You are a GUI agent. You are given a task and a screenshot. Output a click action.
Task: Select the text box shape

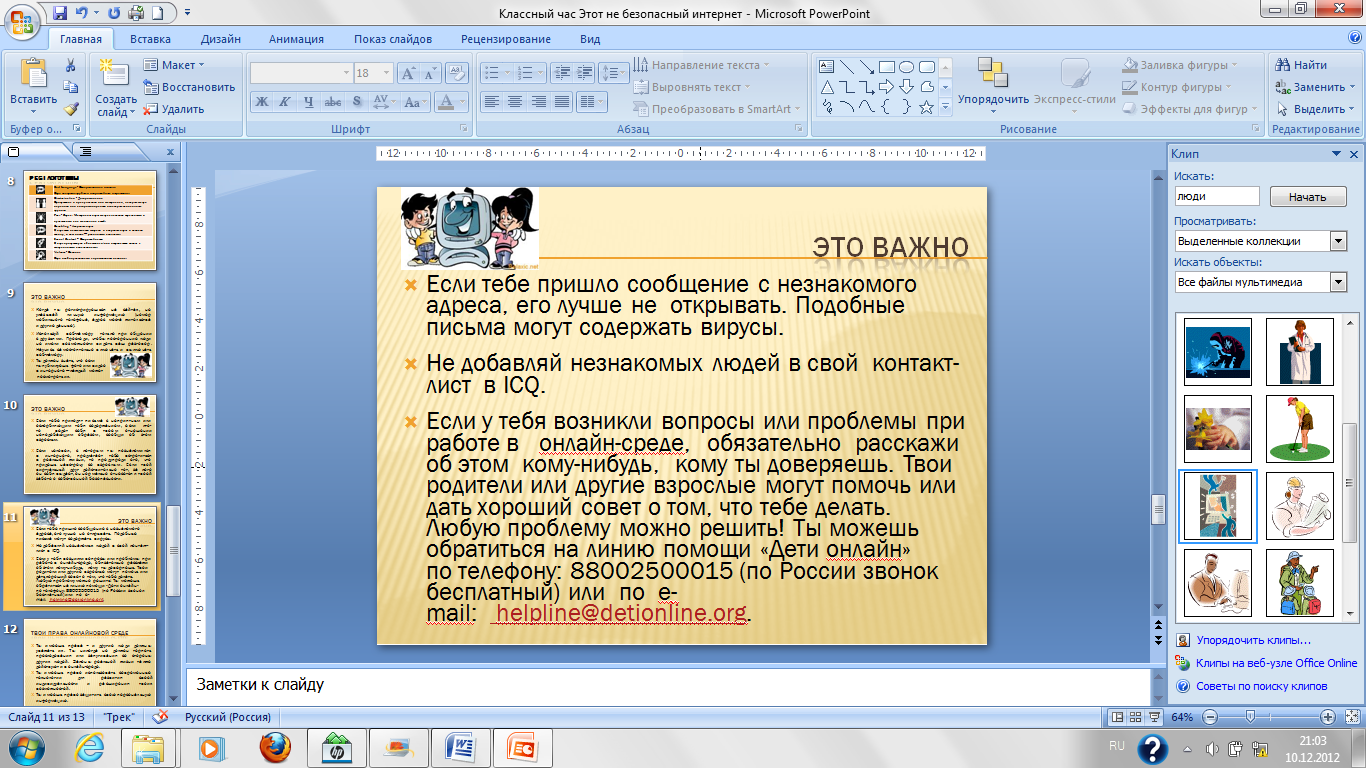tap(827, 67)
